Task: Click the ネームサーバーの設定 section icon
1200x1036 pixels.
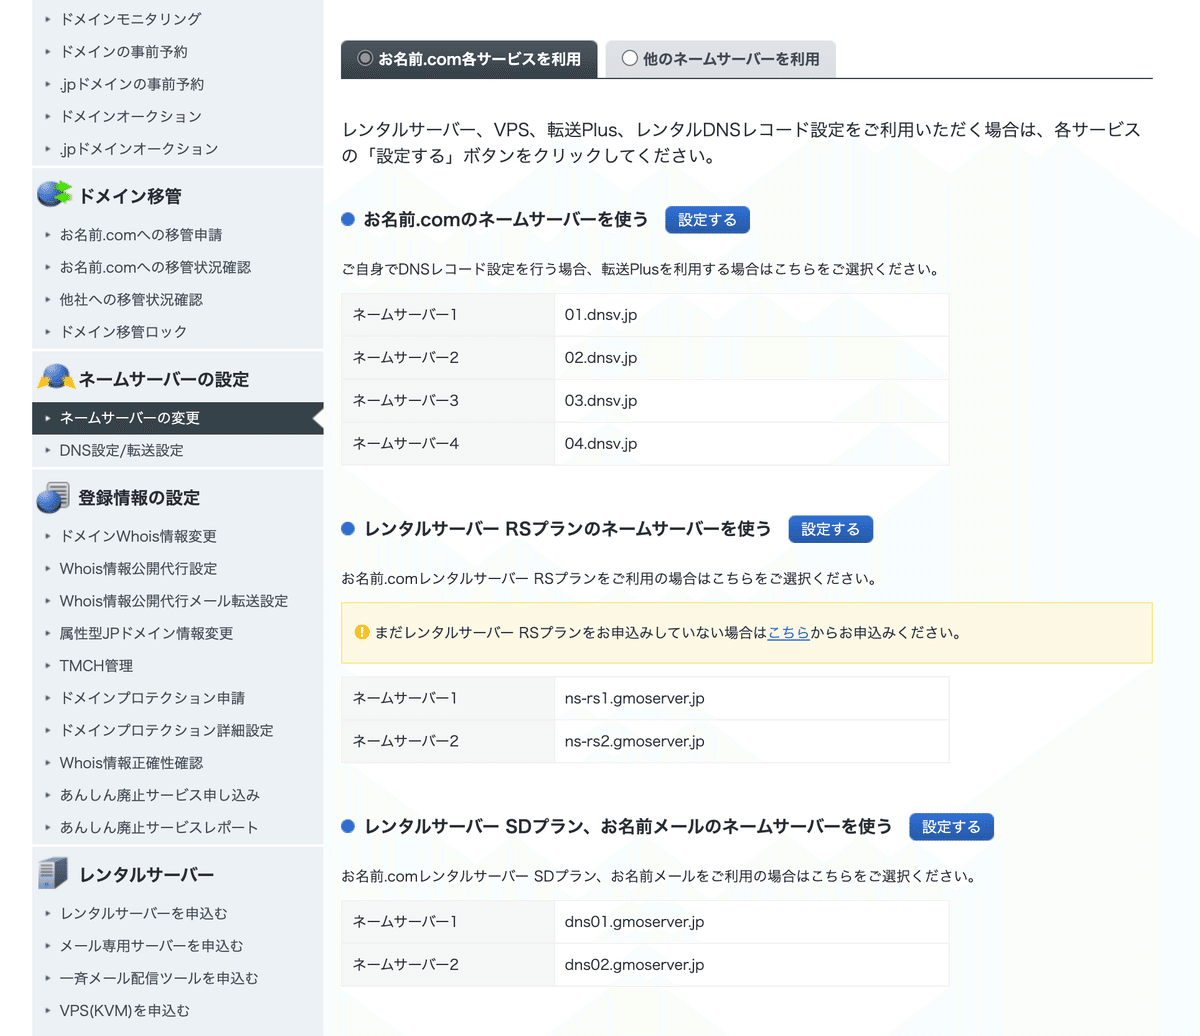Action: [x=56, y=378]
